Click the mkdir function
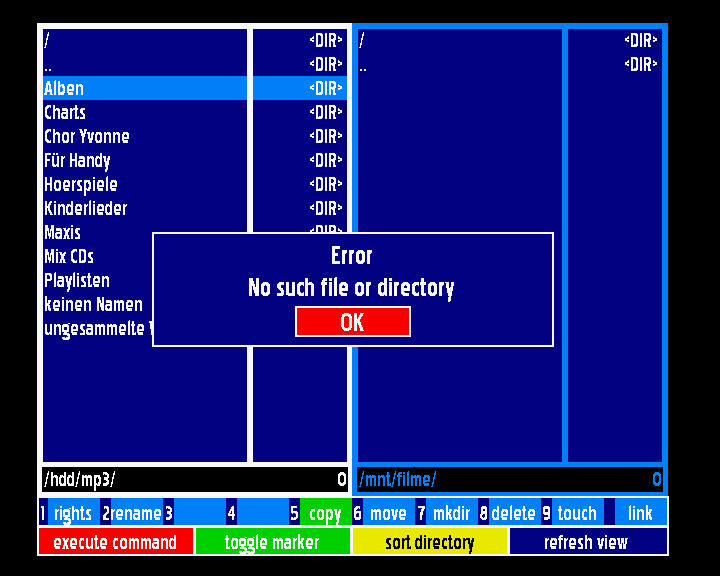Viewport: 720px width, 576px height. click(451, 513)
